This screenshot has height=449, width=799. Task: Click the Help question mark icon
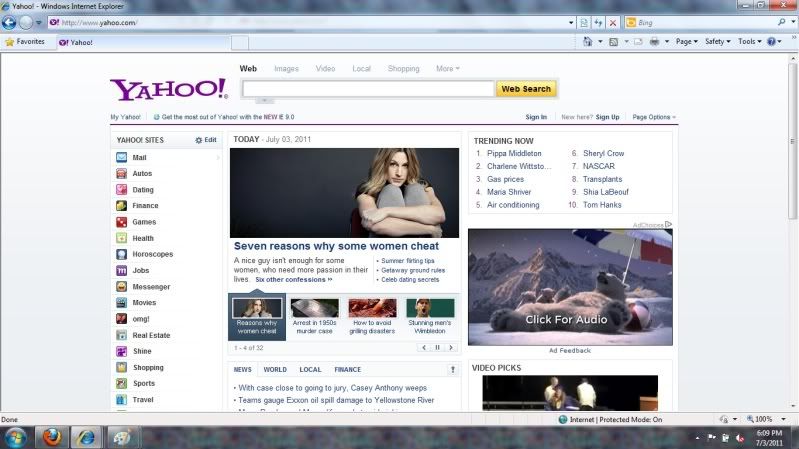pos(771,42)
